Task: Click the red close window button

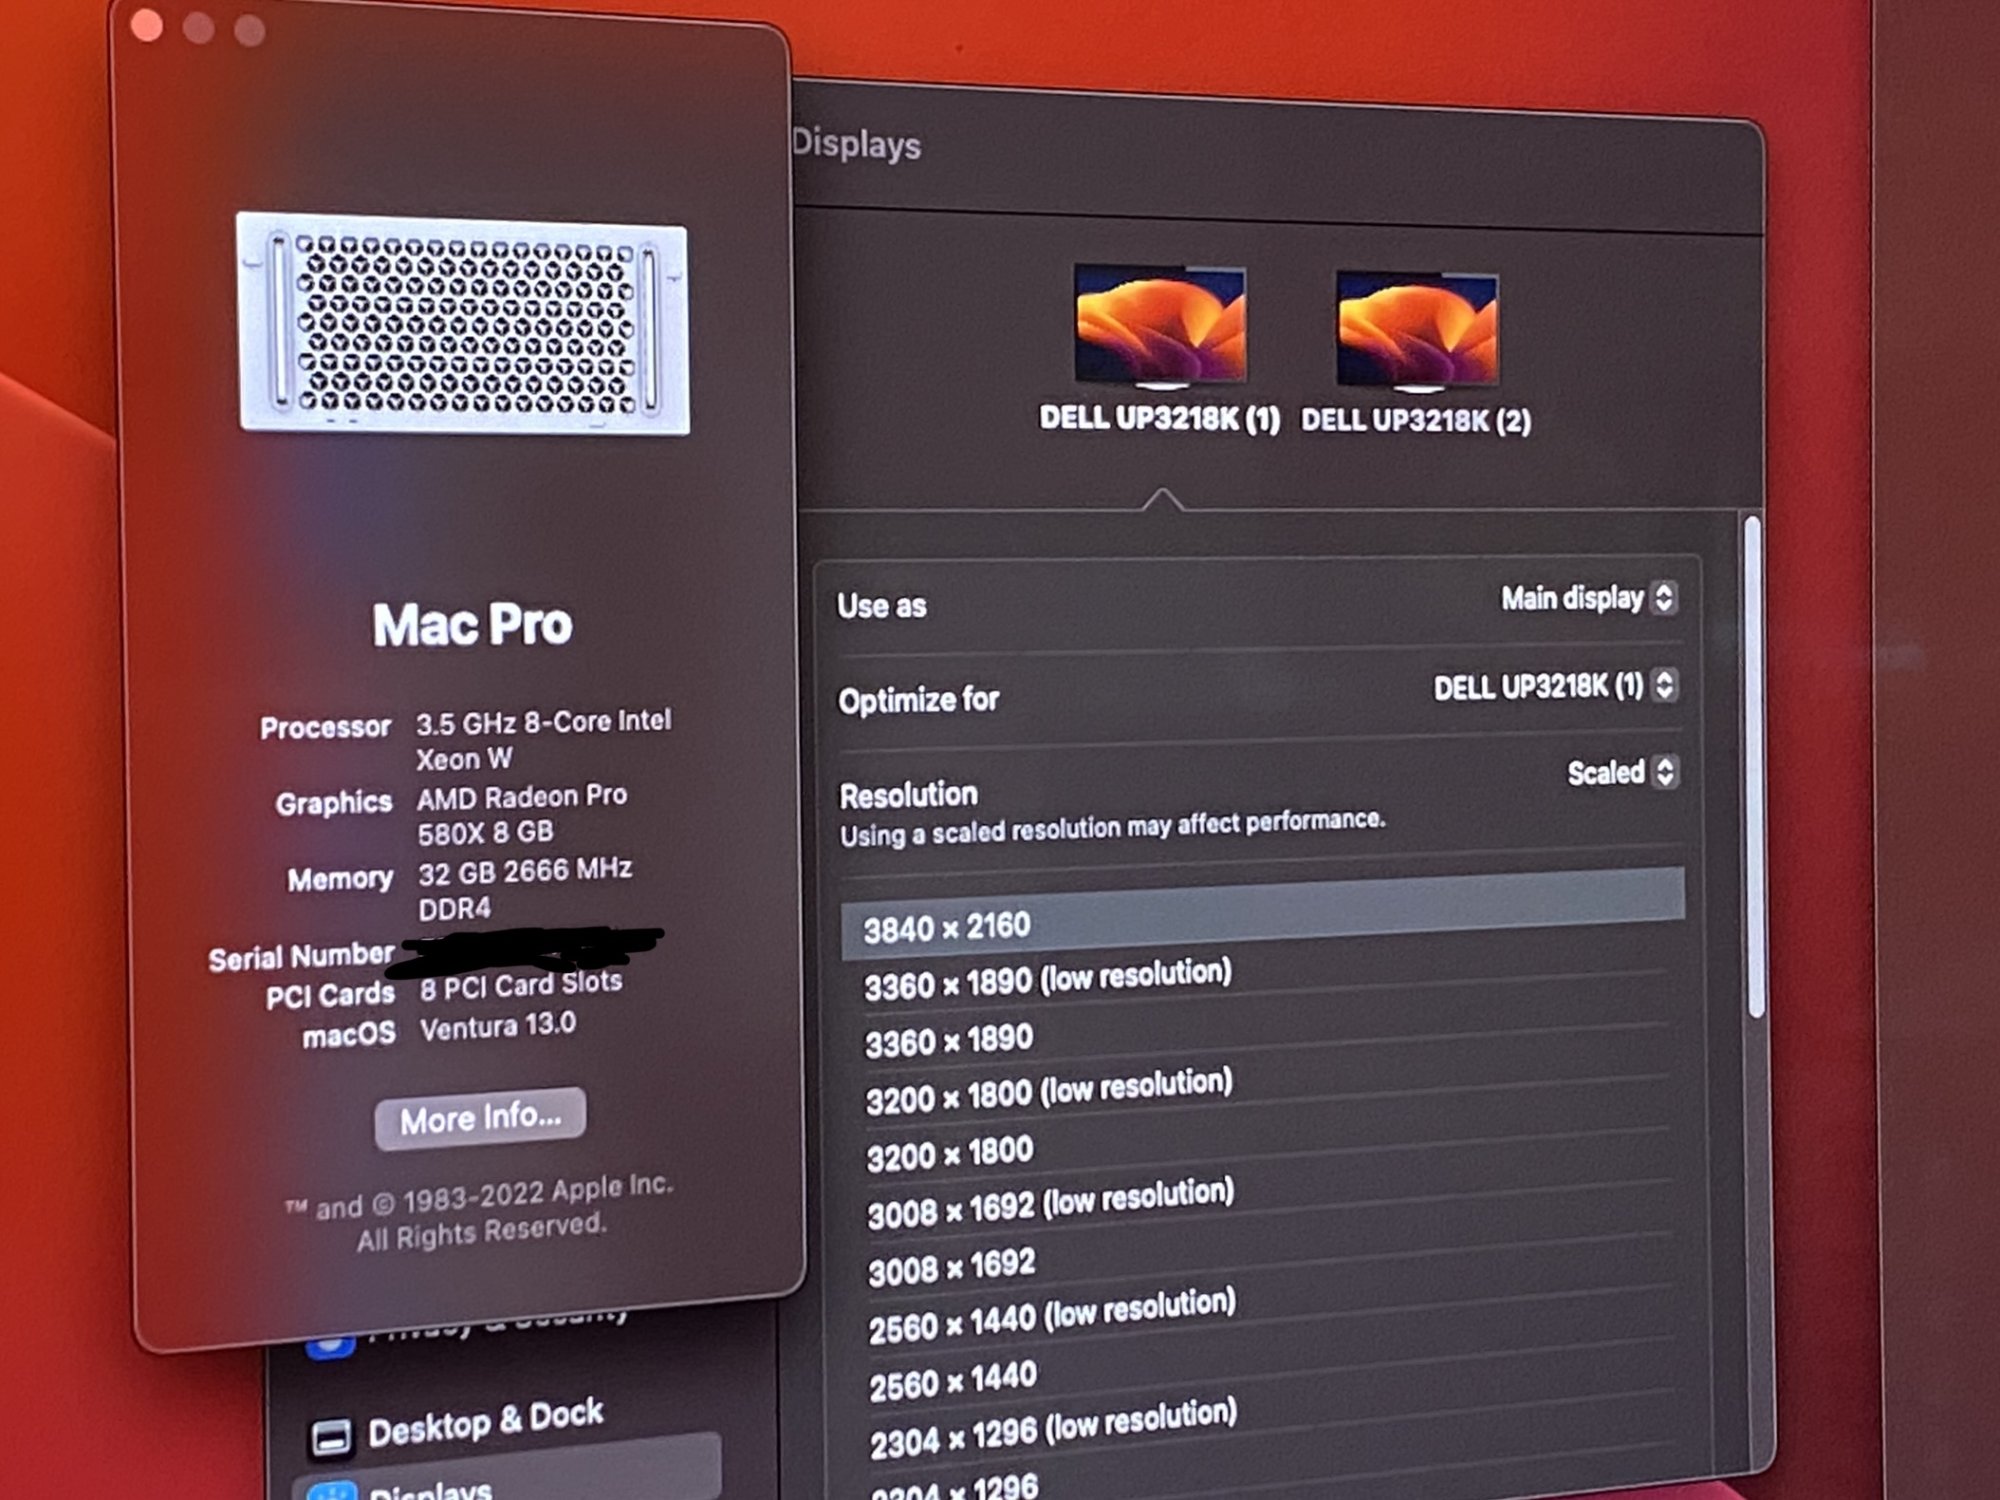Action: (147, 26)
